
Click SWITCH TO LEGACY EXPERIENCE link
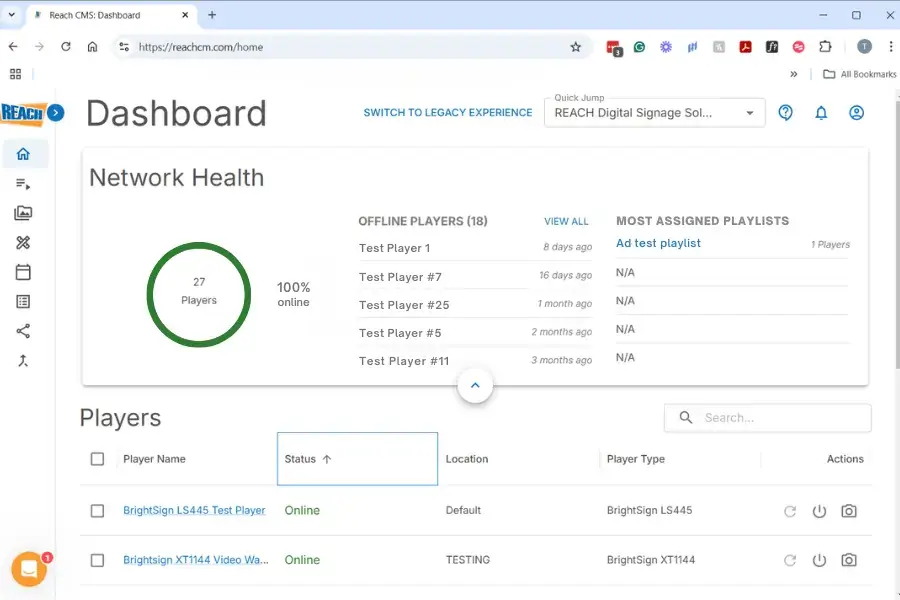(x=447, y=113)
